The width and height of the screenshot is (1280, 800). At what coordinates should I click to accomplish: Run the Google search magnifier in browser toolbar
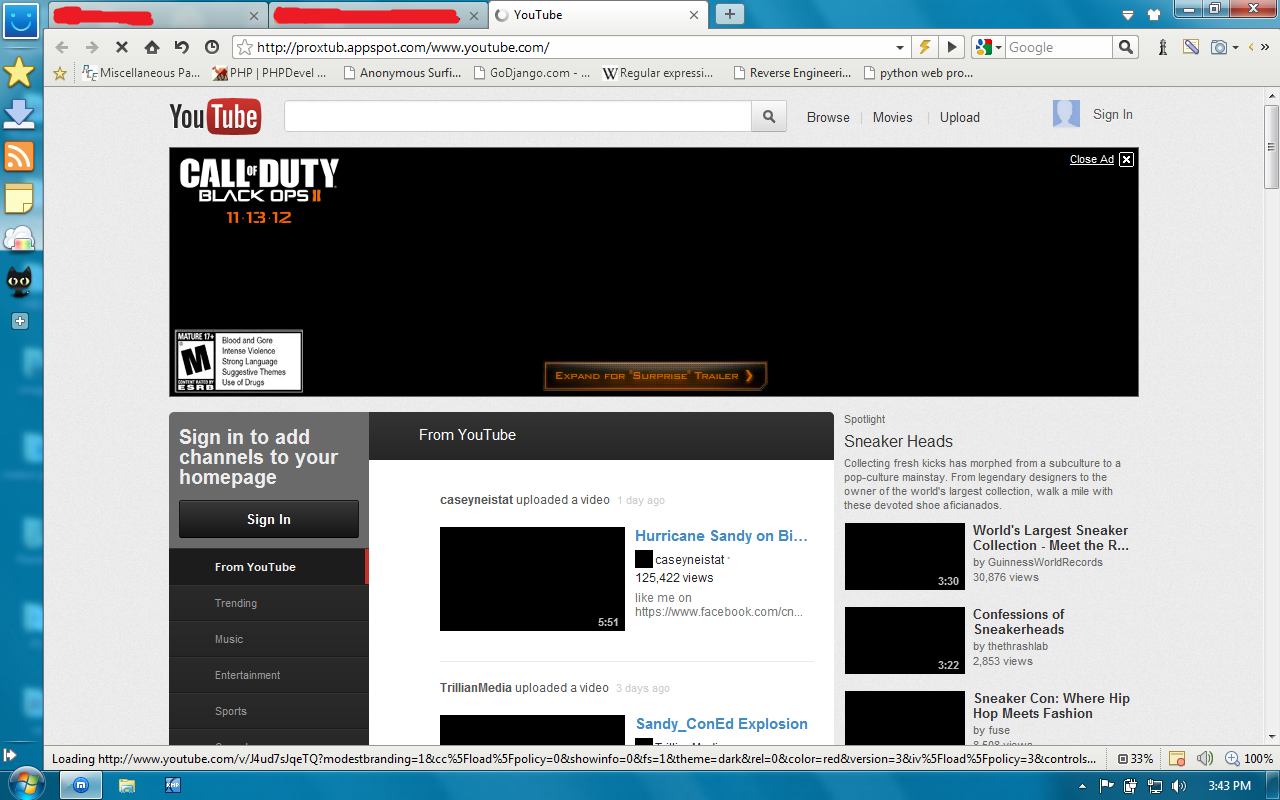point(1126,47)
